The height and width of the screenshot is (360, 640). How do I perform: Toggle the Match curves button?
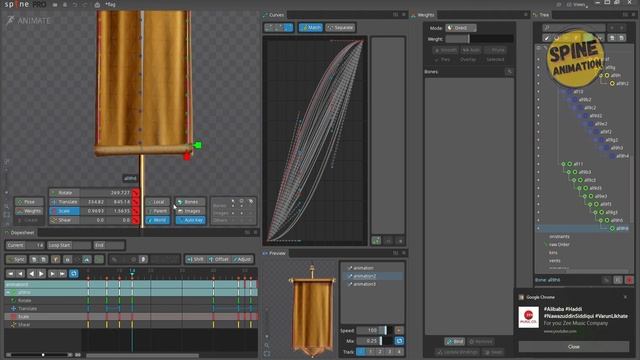pos(311,27)
